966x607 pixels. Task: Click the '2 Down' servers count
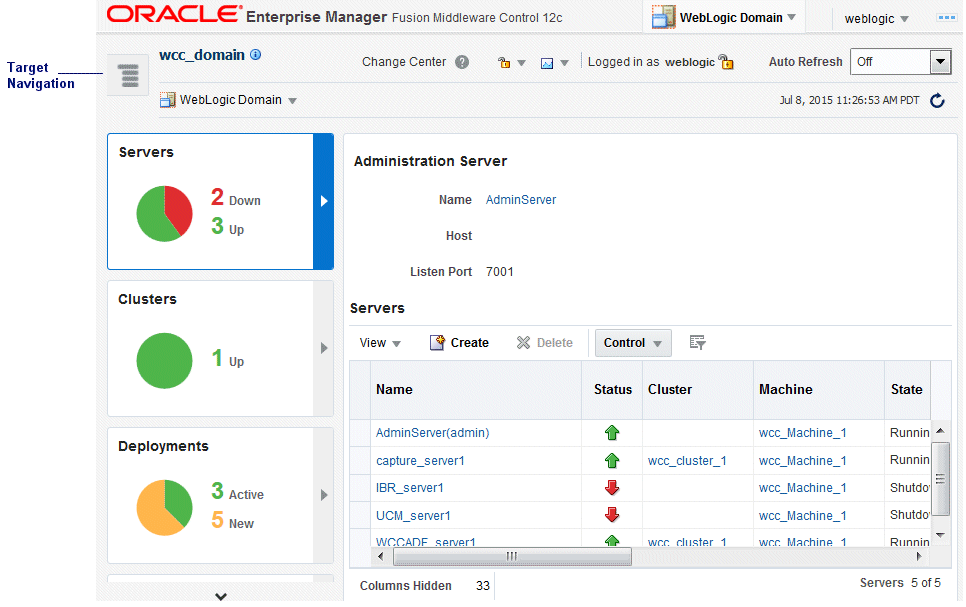click(236, 198)
